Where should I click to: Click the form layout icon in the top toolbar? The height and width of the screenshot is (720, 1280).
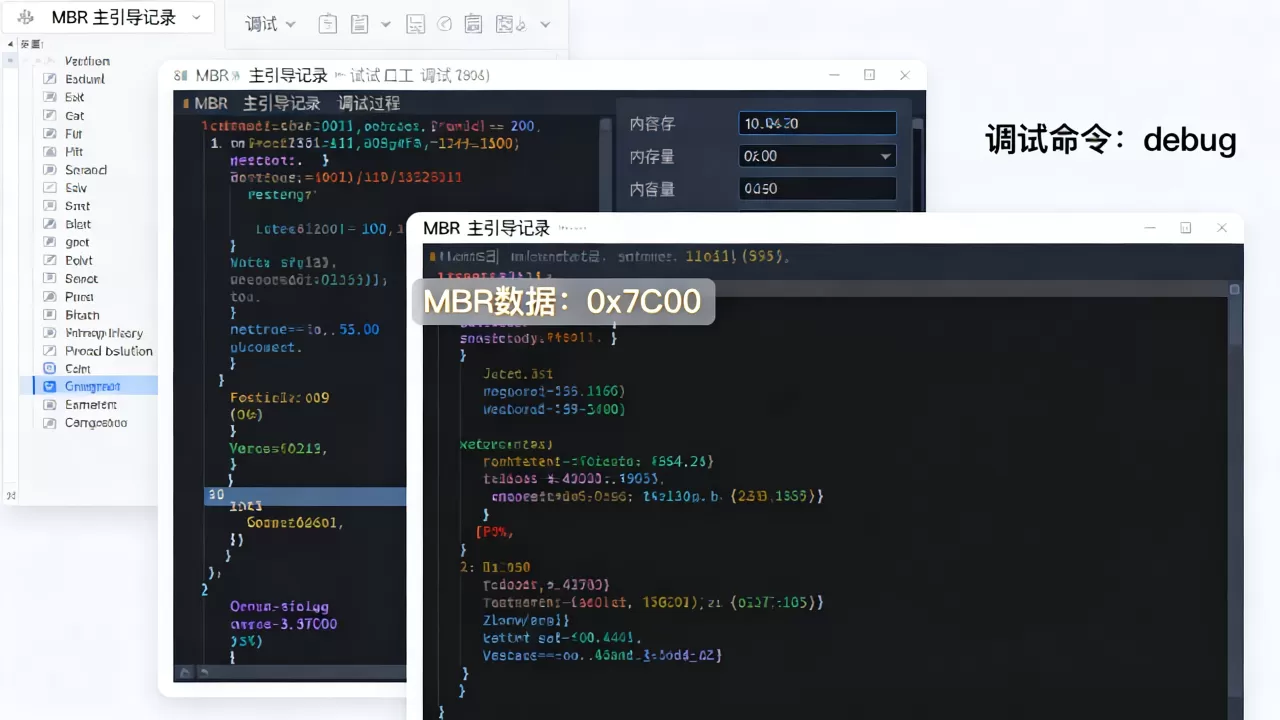416,24
